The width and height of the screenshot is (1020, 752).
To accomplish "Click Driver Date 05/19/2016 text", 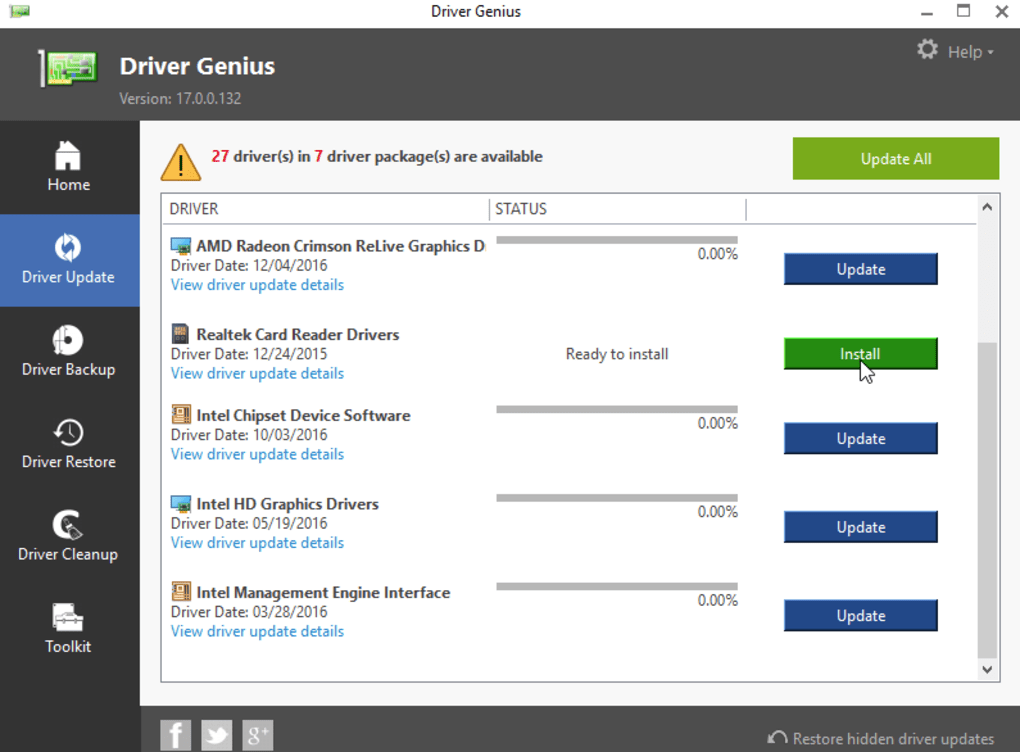I will pos(248,523).
